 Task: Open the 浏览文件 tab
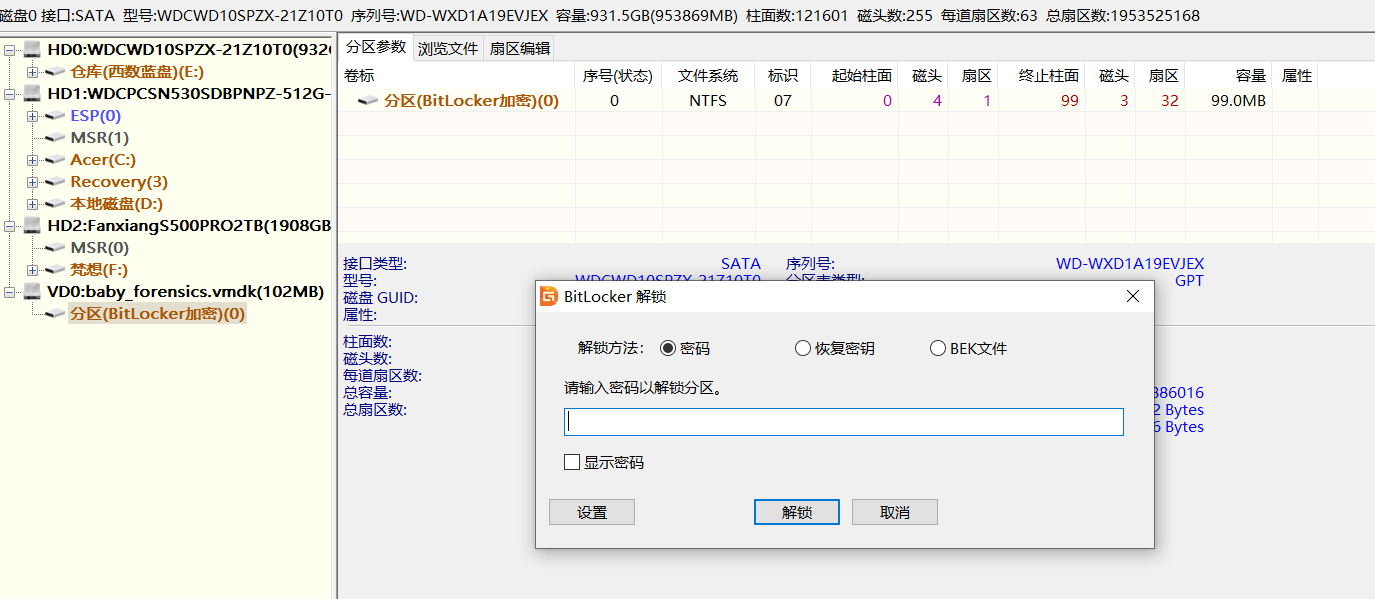[x=448, y=48]
